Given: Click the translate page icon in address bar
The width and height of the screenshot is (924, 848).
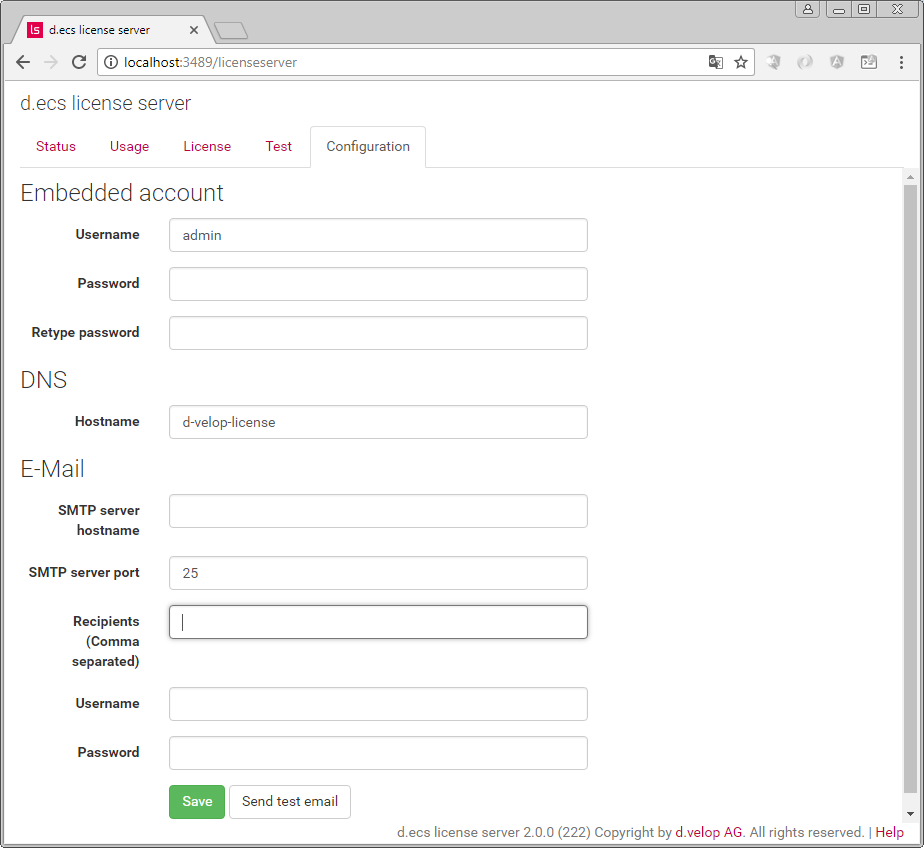Looking at the screenshot, I should pyautogui.click(x=716, y=62).
